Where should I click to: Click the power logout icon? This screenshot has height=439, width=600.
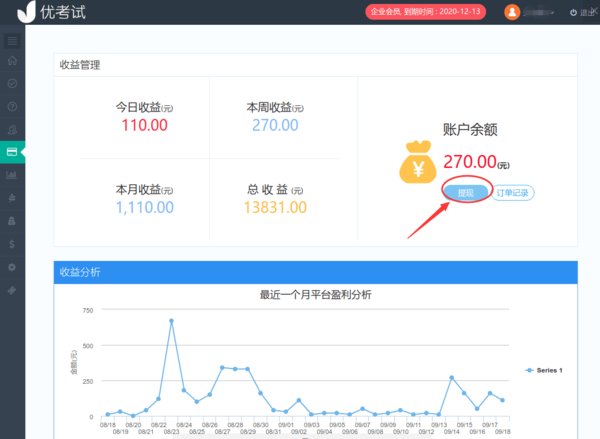tap(573, 13)
